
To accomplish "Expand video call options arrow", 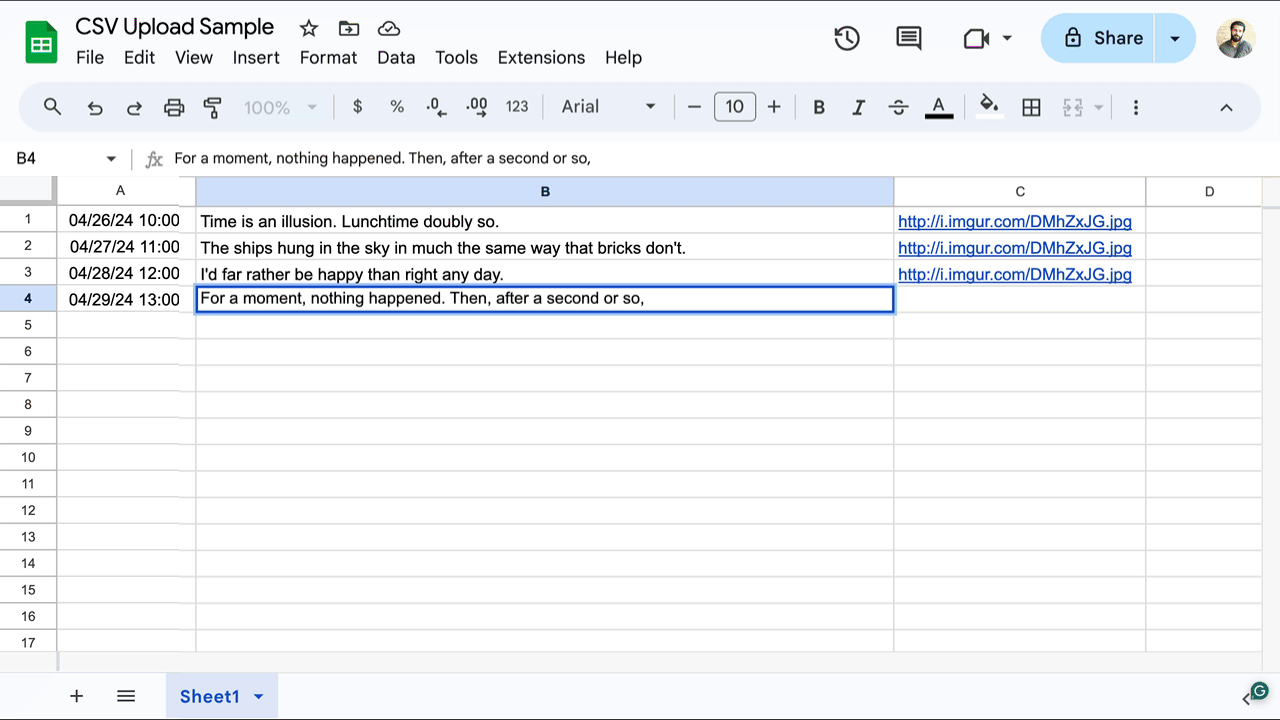I will pos(1007,38).
